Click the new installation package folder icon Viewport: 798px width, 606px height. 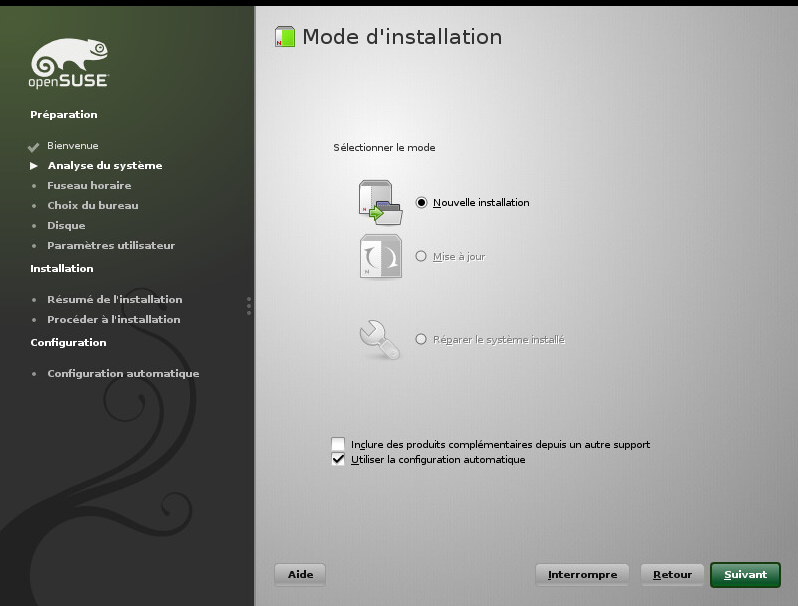381,203
